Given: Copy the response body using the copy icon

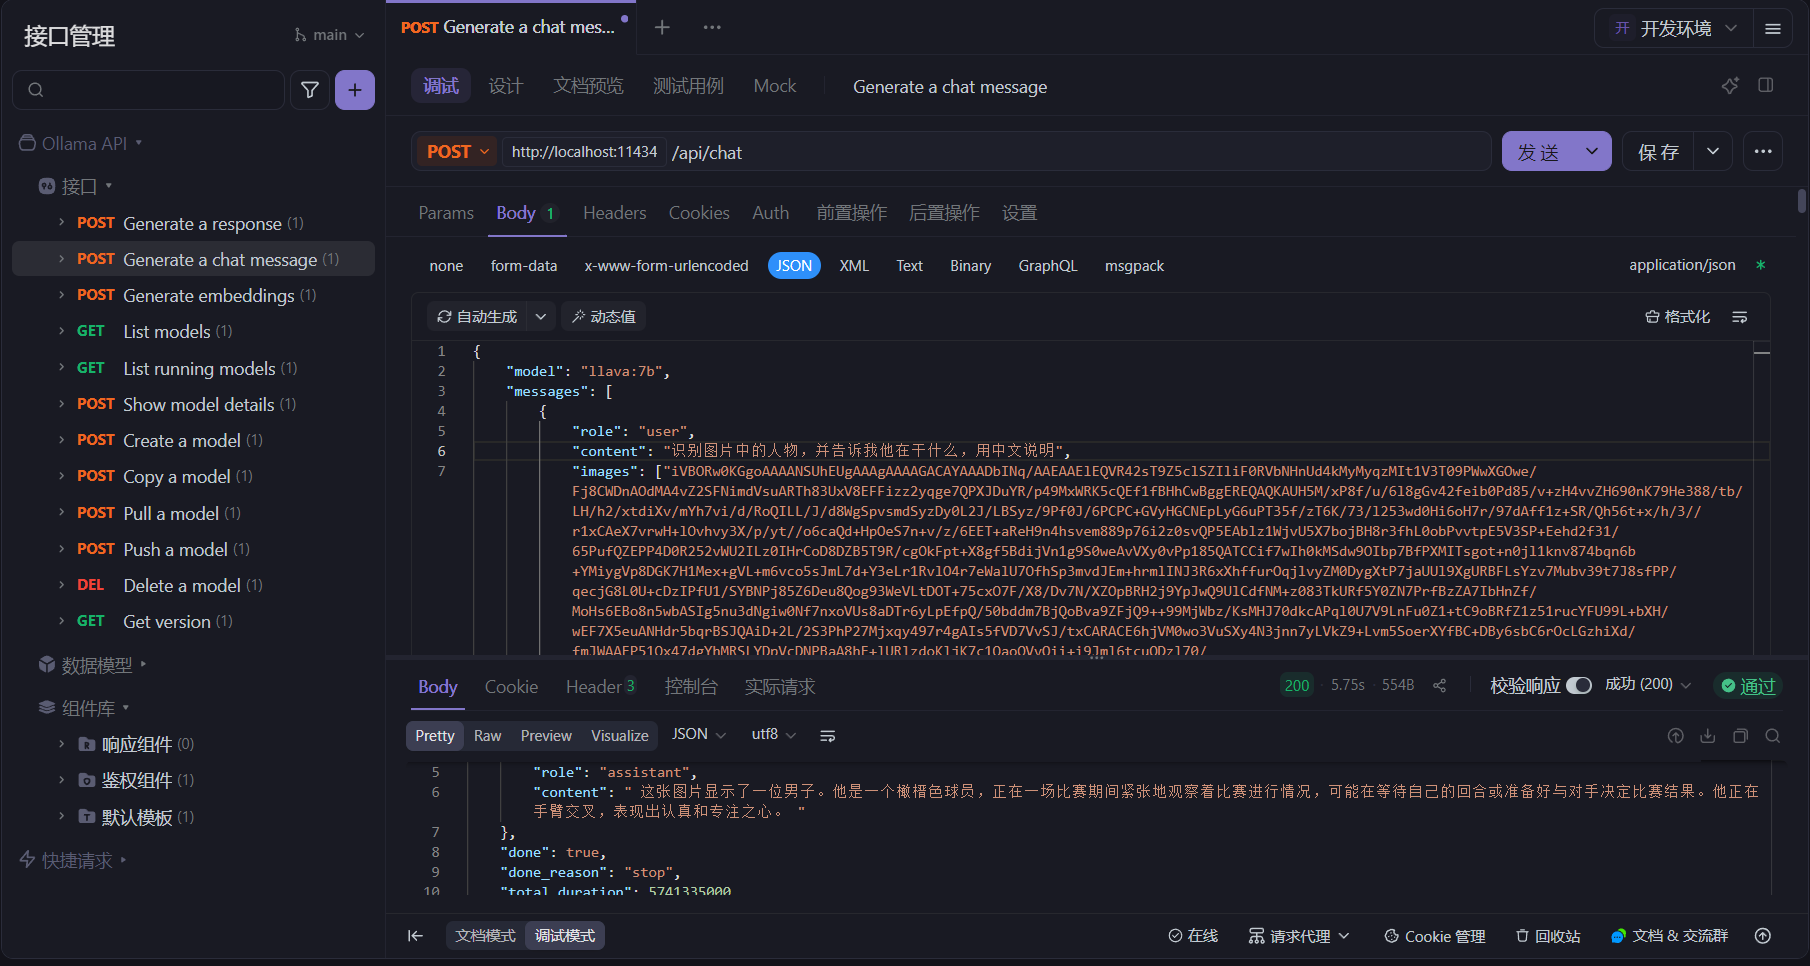Looking at the screenshot, I should point(1740,735).
